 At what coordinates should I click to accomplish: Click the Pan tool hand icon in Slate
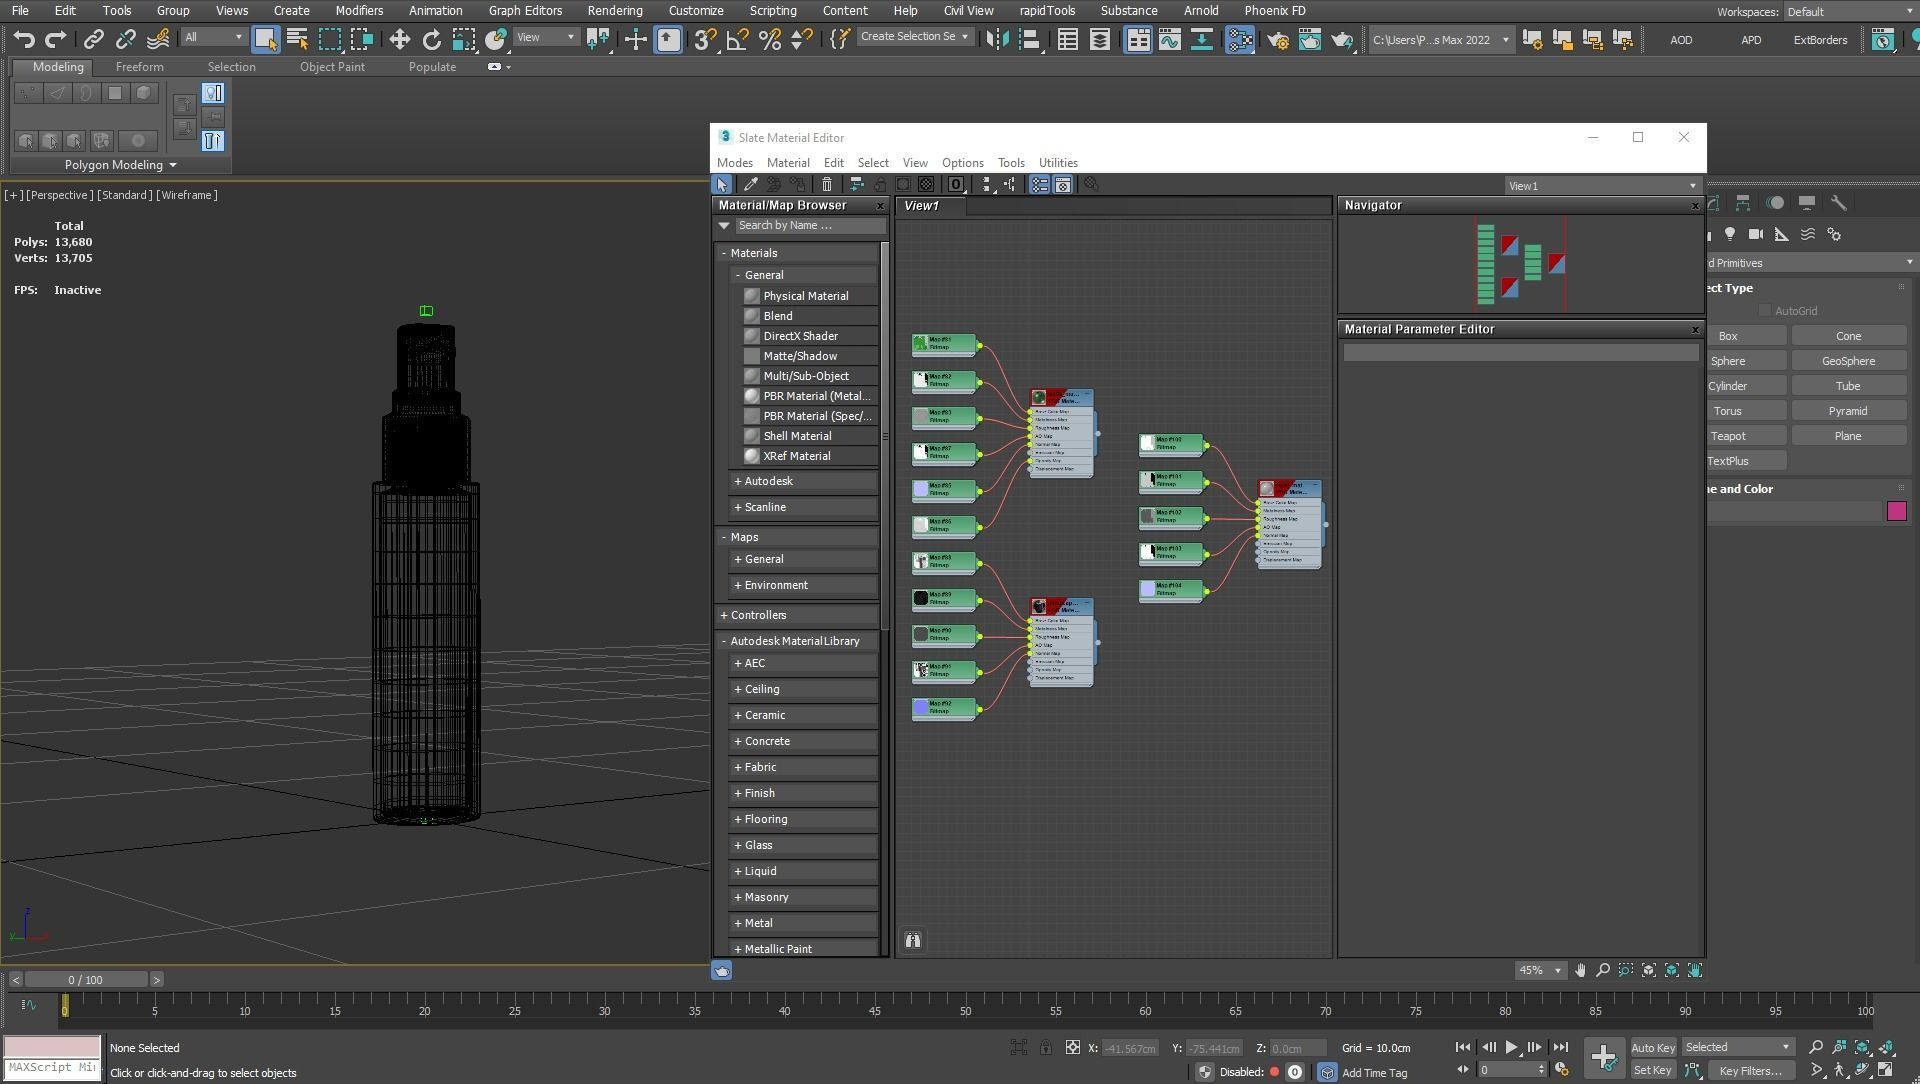coord(1580,970)
